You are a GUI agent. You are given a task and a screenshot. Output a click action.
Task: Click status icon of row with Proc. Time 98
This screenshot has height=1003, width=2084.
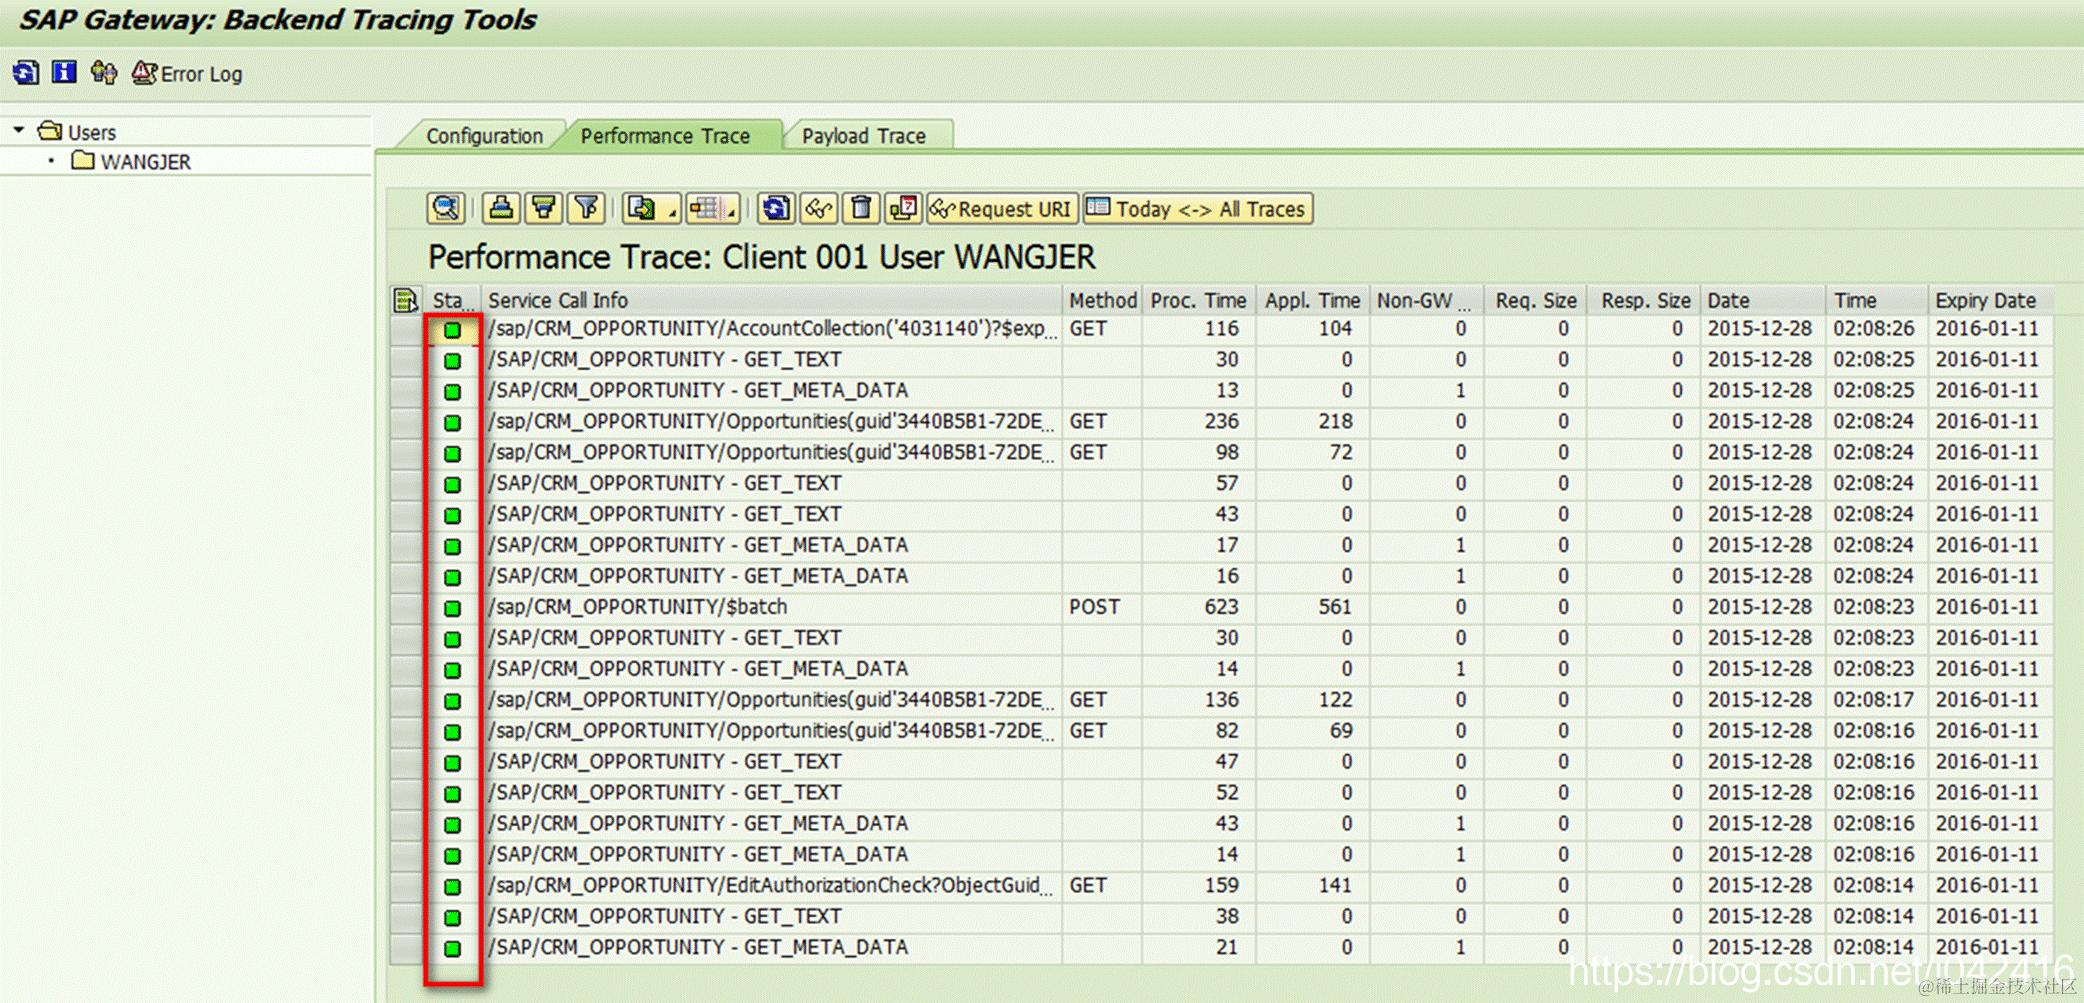click(453, 453)
